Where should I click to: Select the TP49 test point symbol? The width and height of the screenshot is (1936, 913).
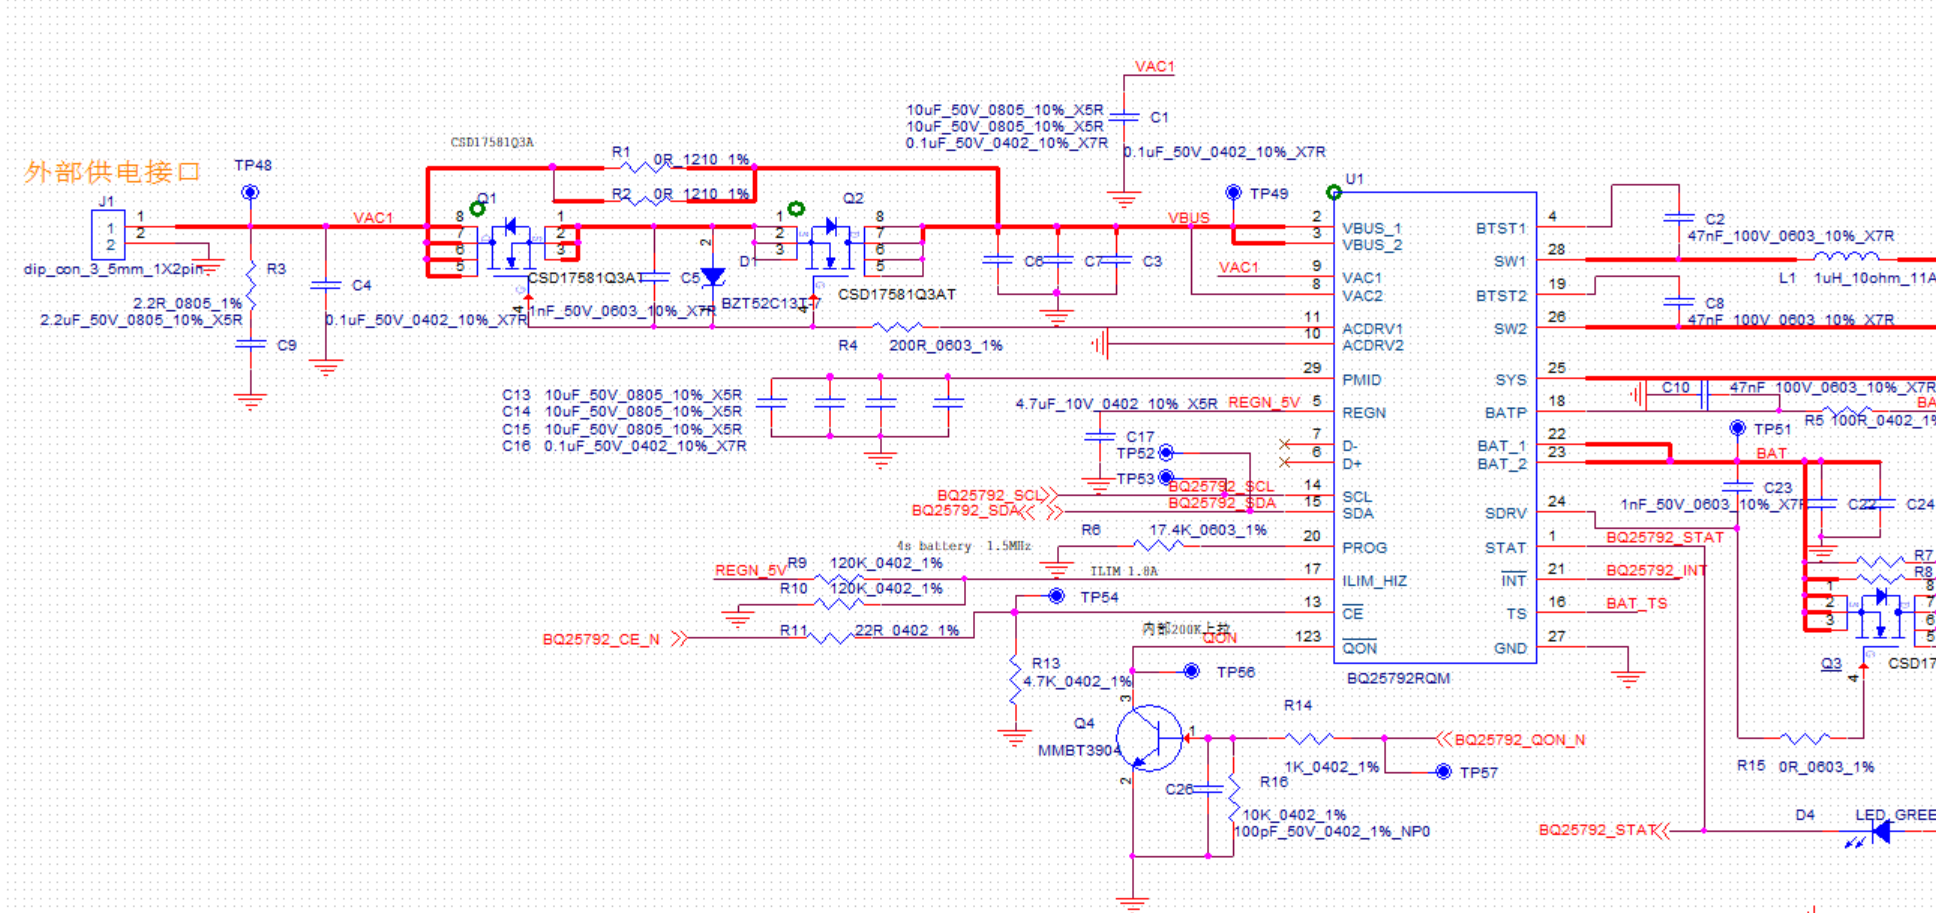(1233, 193)
